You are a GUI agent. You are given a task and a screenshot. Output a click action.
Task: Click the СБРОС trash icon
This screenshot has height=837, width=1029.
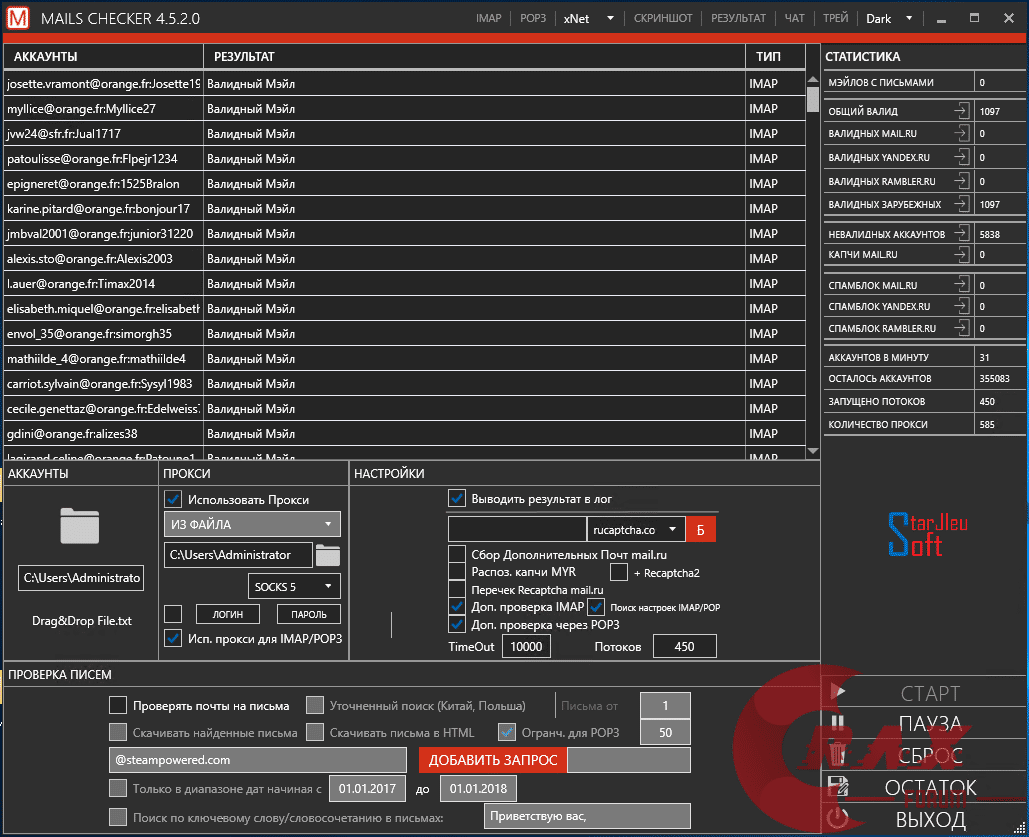coord(838,756)
